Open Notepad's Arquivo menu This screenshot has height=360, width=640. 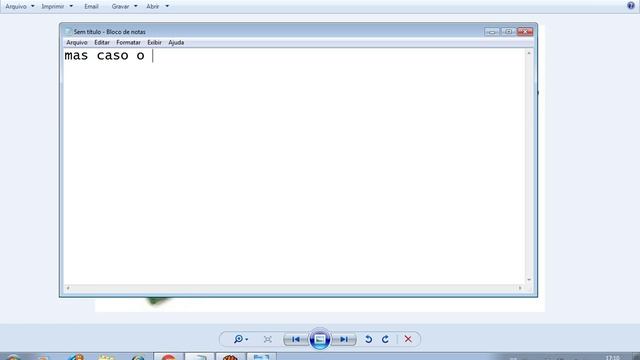pos(77,42)
